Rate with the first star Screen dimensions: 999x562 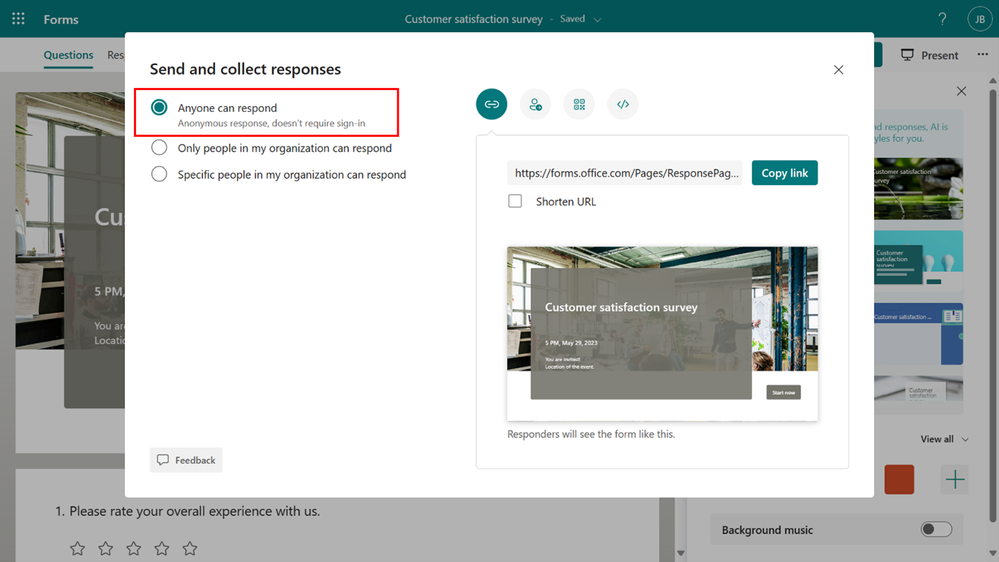click(x=77, y=548)
